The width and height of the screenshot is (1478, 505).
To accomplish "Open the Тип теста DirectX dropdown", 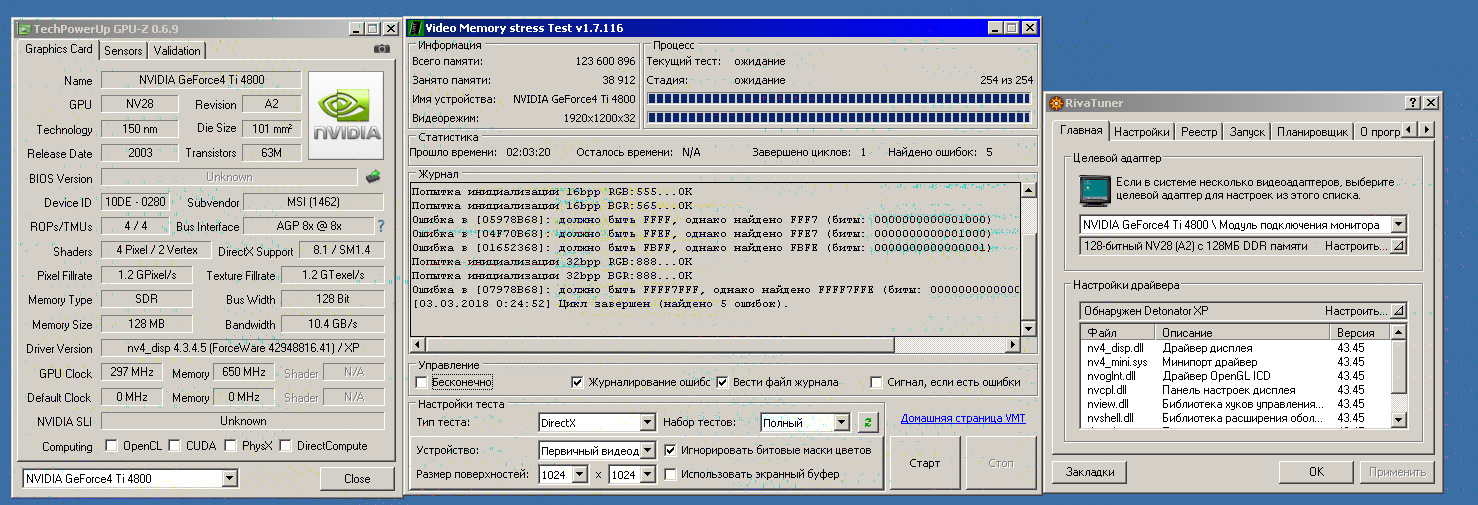I will pyautogui.click(x=647, y=422).
